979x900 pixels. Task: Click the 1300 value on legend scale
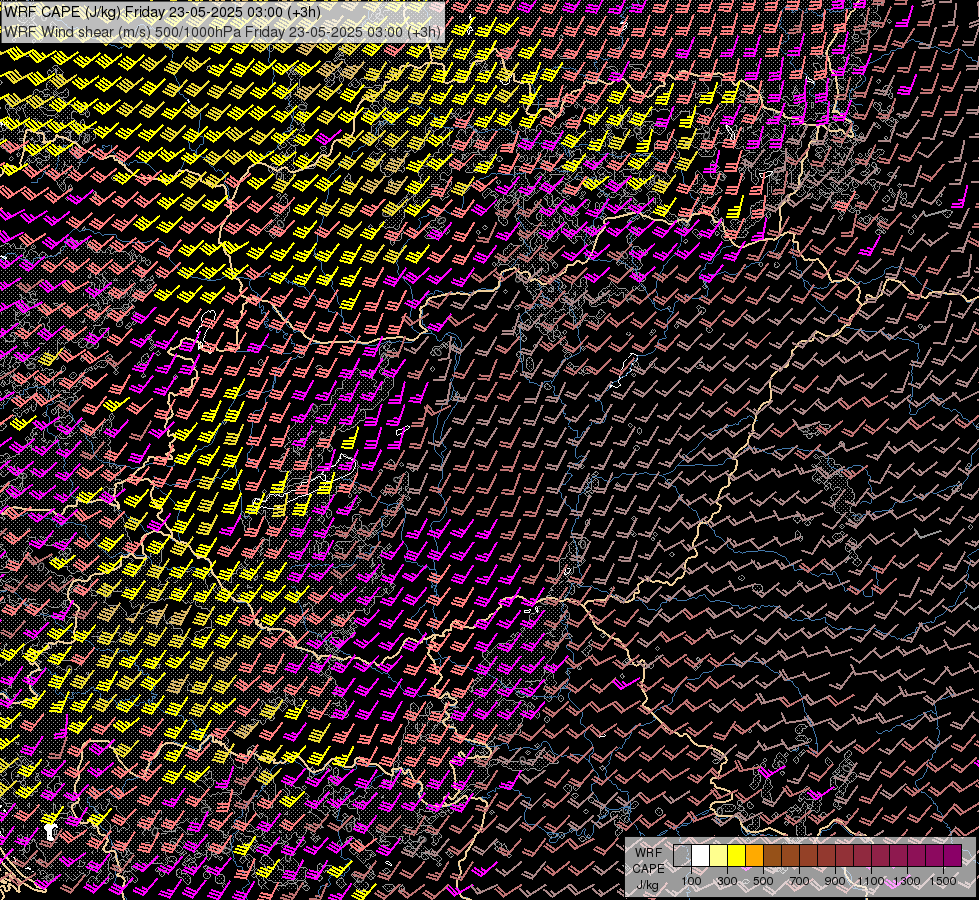click(x=907, y=881)
